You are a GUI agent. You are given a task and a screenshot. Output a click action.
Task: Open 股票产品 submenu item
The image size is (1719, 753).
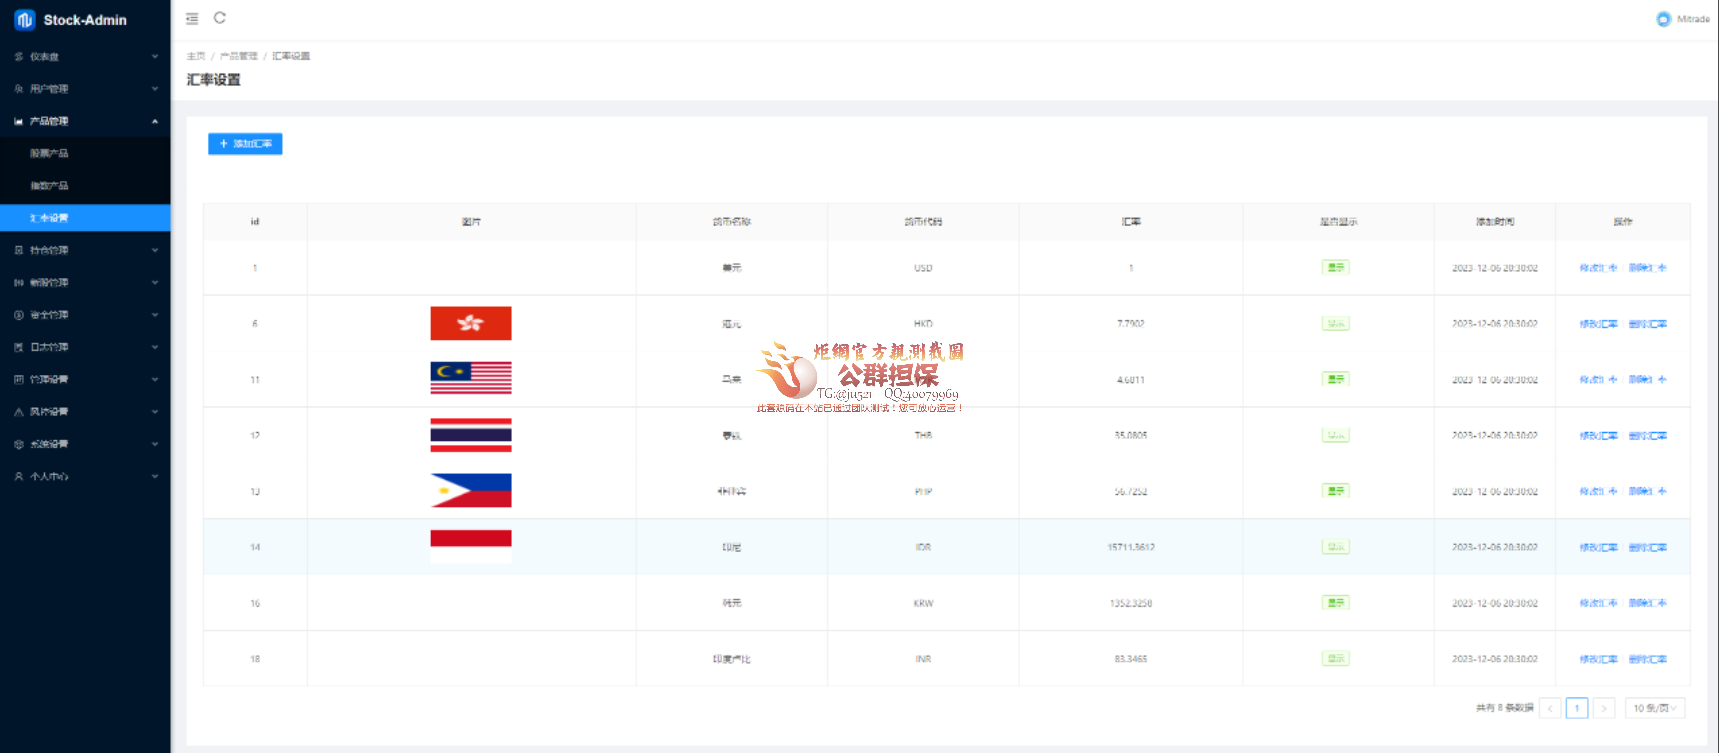point(49,154)
